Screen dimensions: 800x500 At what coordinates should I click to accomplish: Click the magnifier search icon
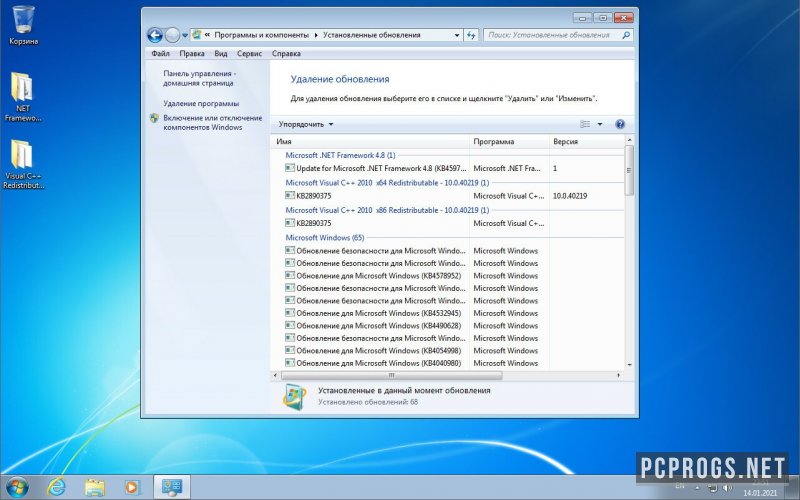click(626, 35)
